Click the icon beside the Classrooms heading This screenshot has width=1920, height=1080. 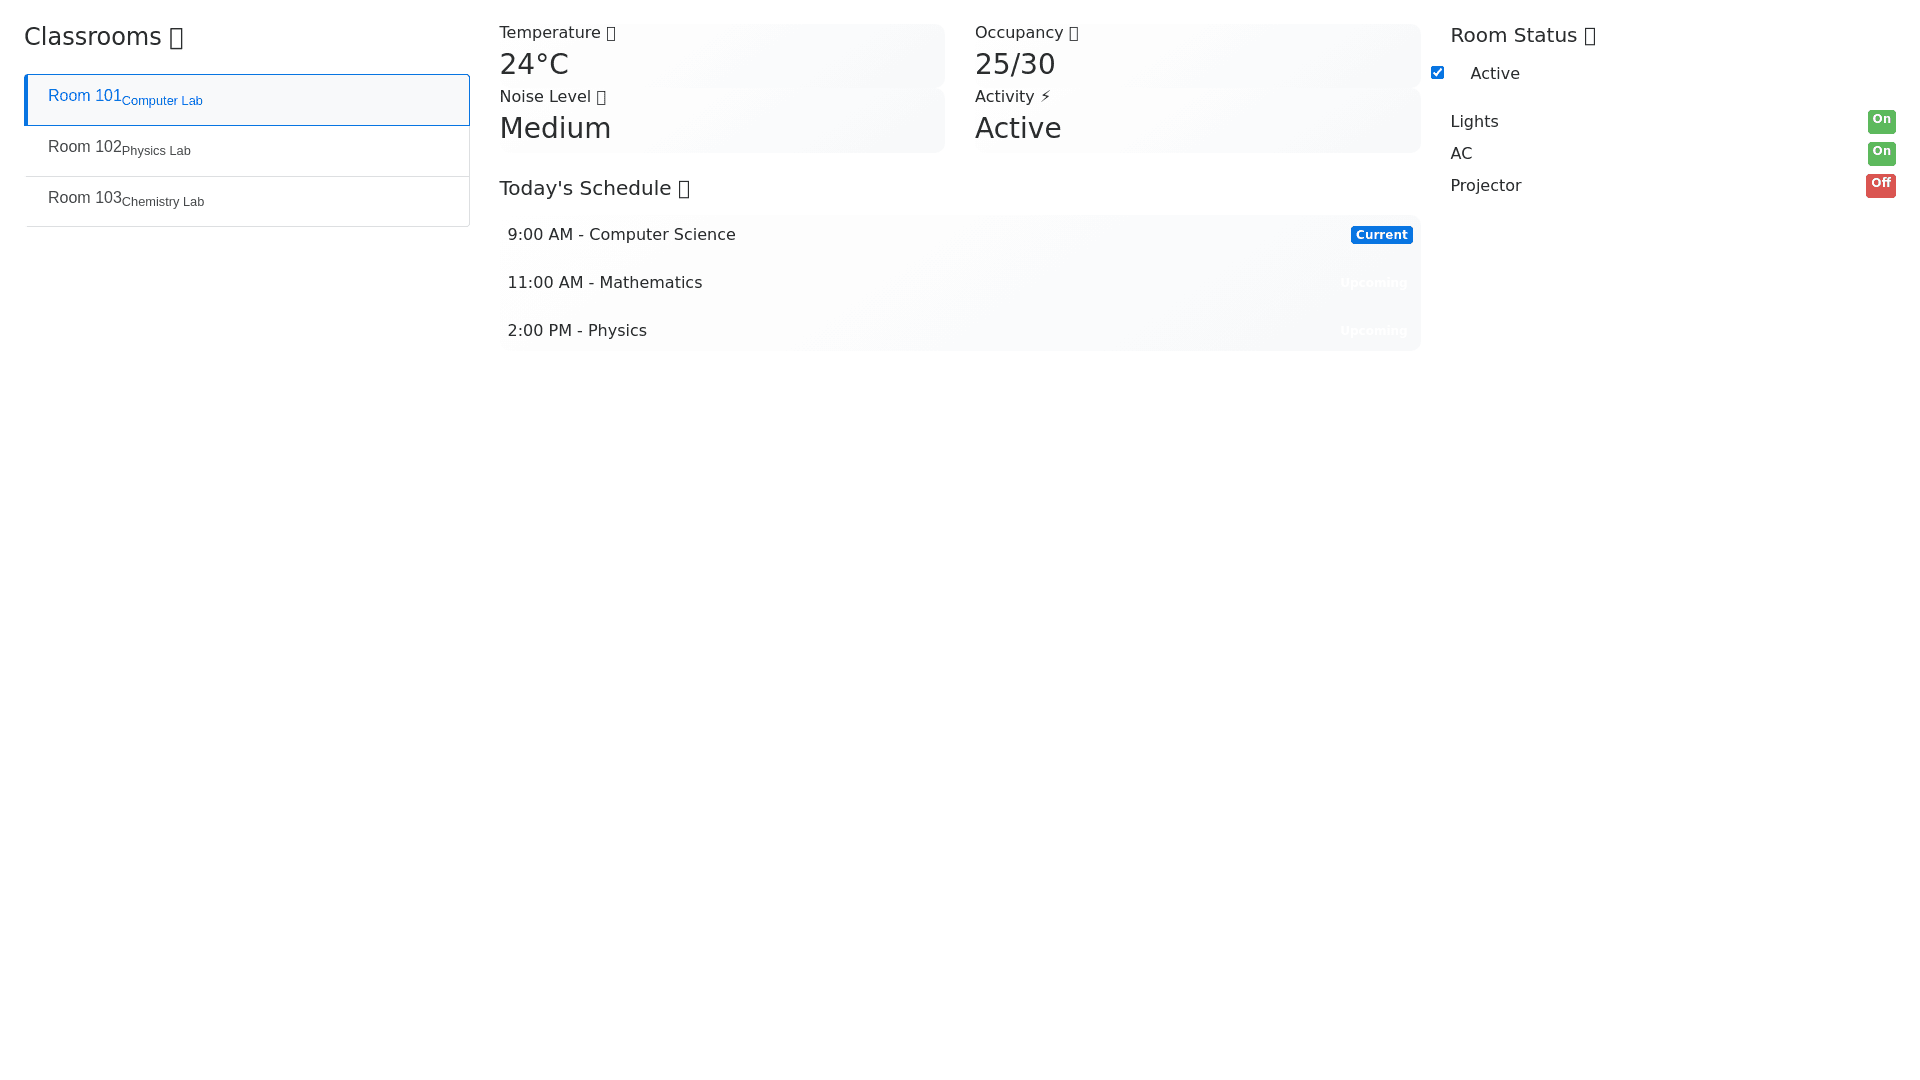click(176, 38)
